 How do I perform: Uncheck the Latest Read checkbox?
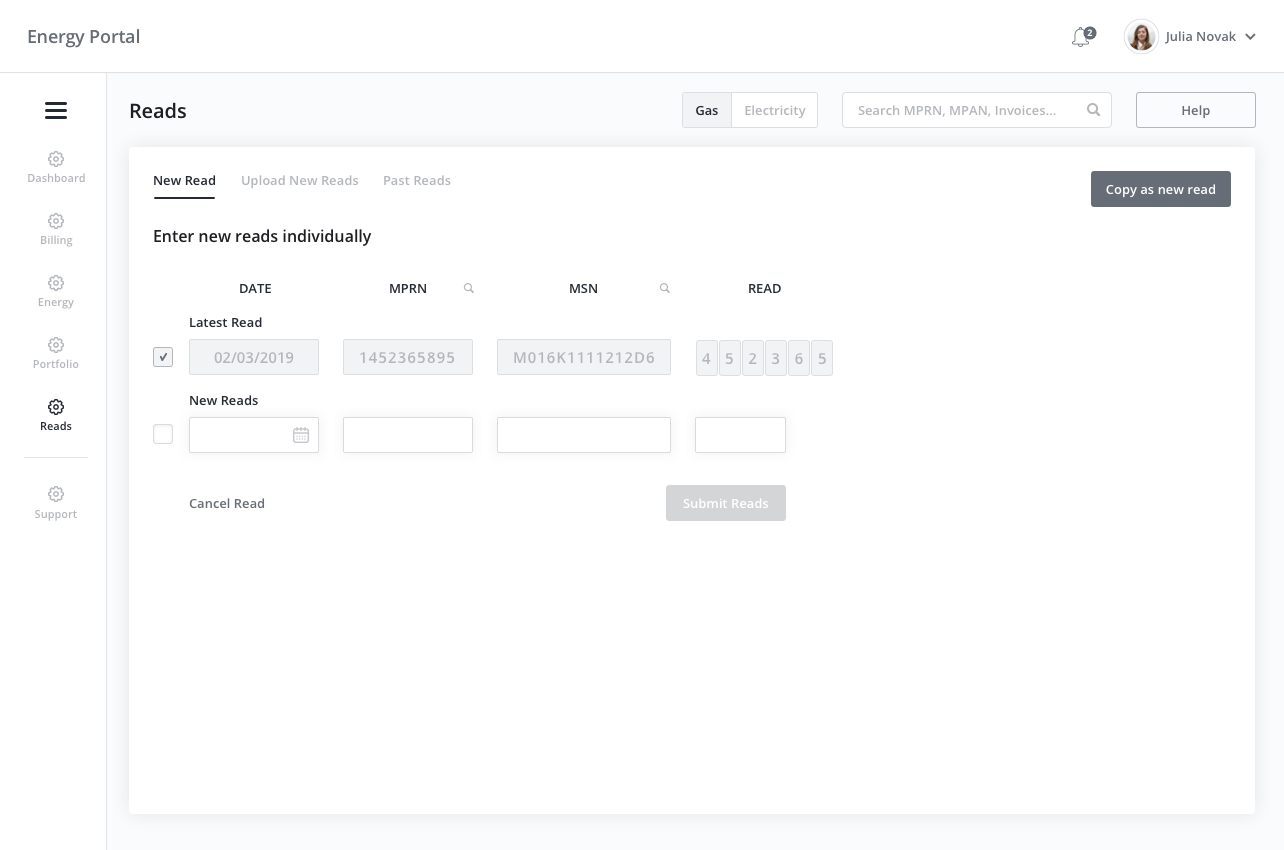coord(163,357)
